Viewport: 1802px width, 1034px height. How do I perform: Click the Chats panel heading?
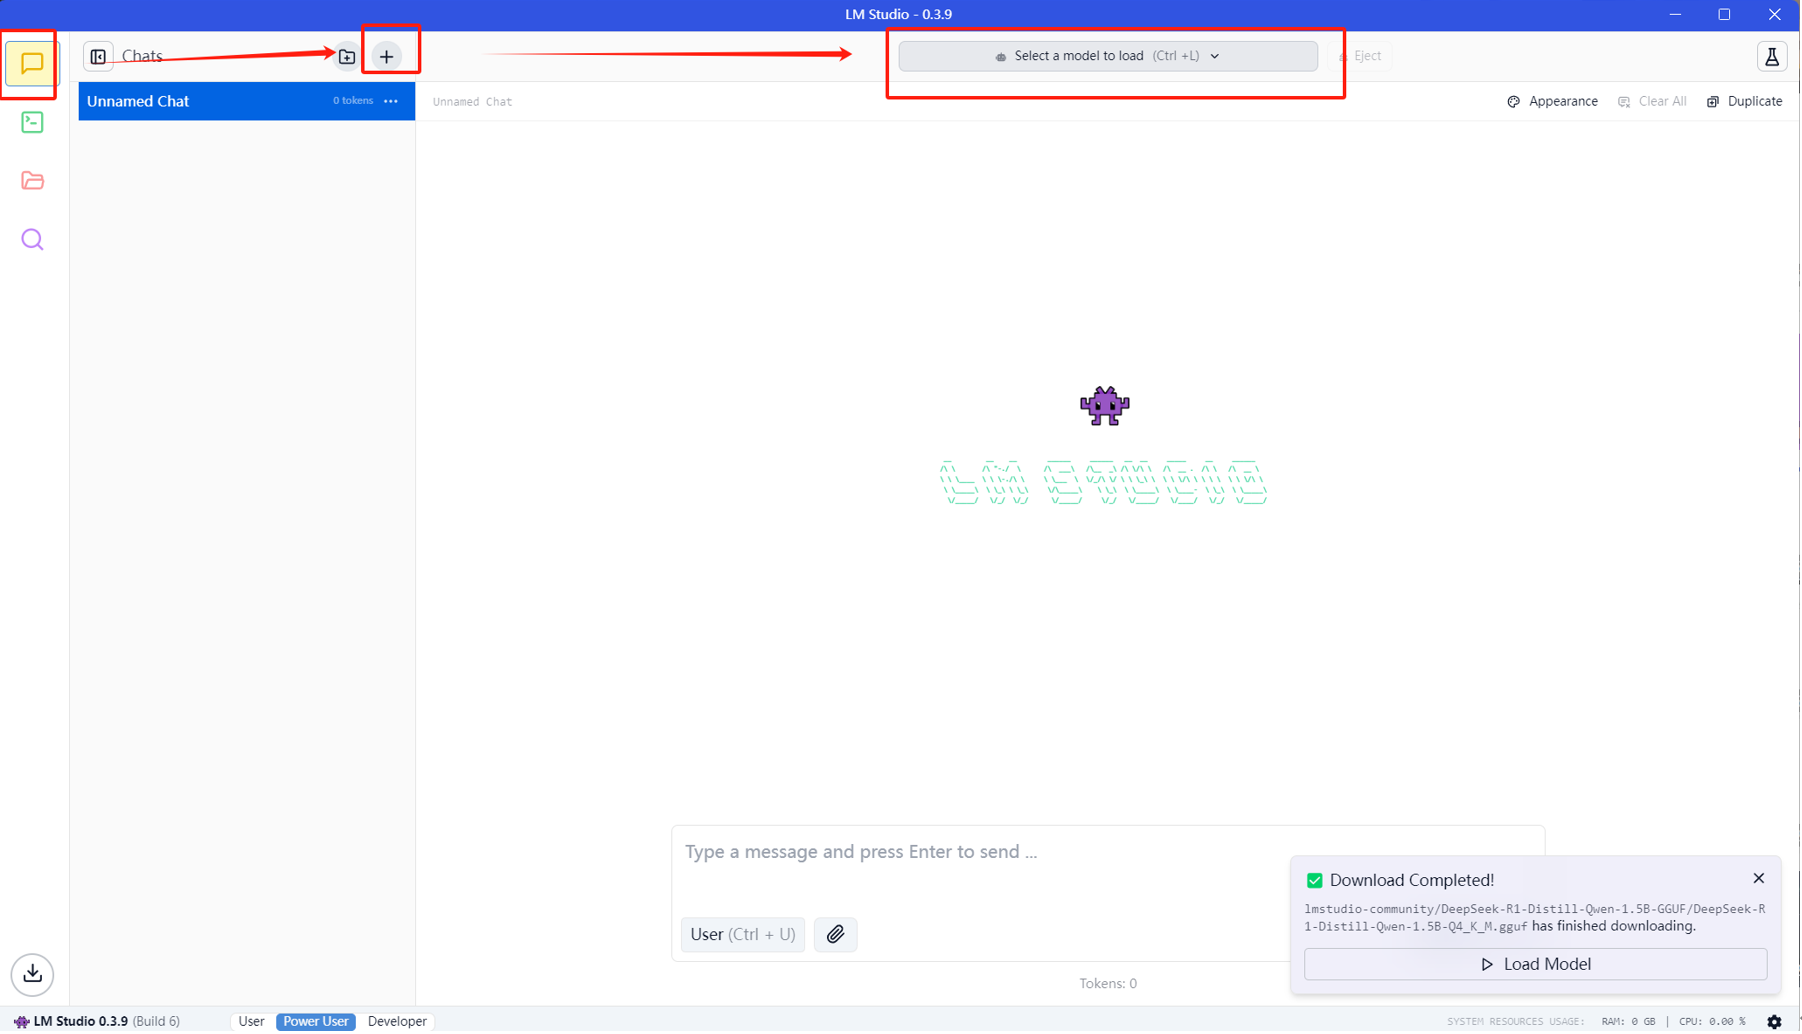click(142, 57)
